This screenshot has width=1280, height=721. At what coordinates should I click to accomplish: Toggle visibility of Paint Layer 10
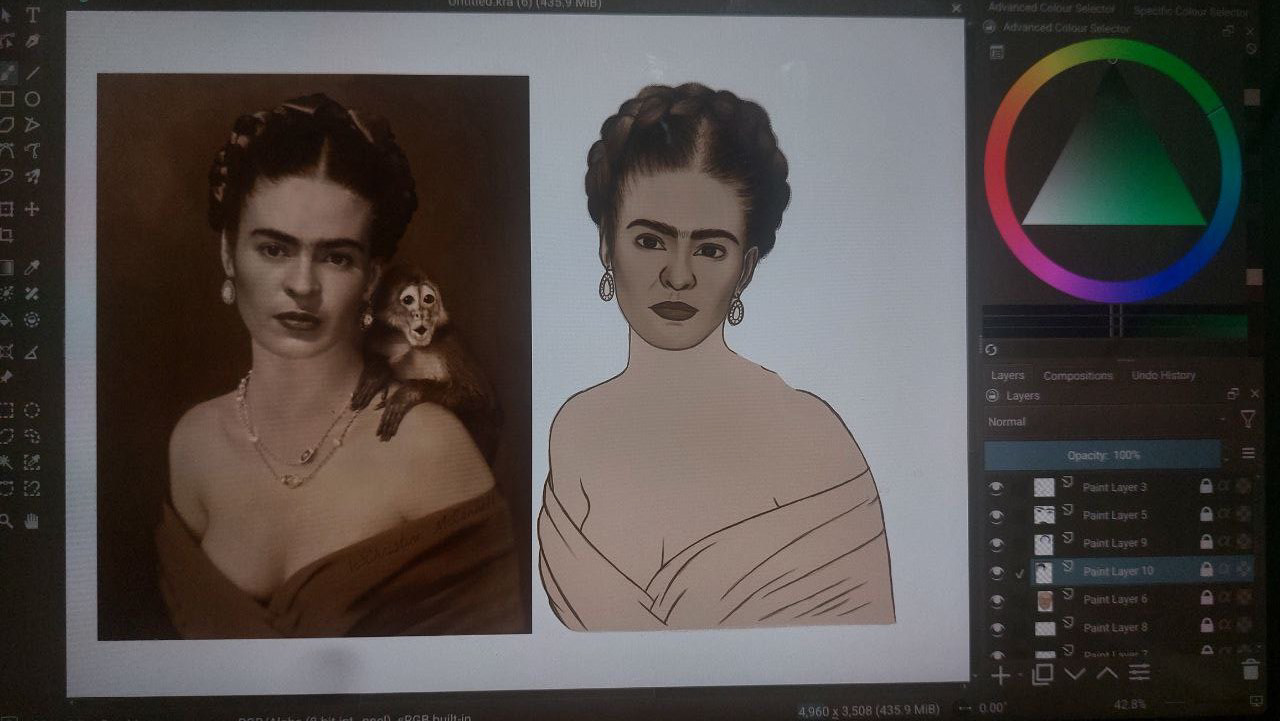[996, 572]
